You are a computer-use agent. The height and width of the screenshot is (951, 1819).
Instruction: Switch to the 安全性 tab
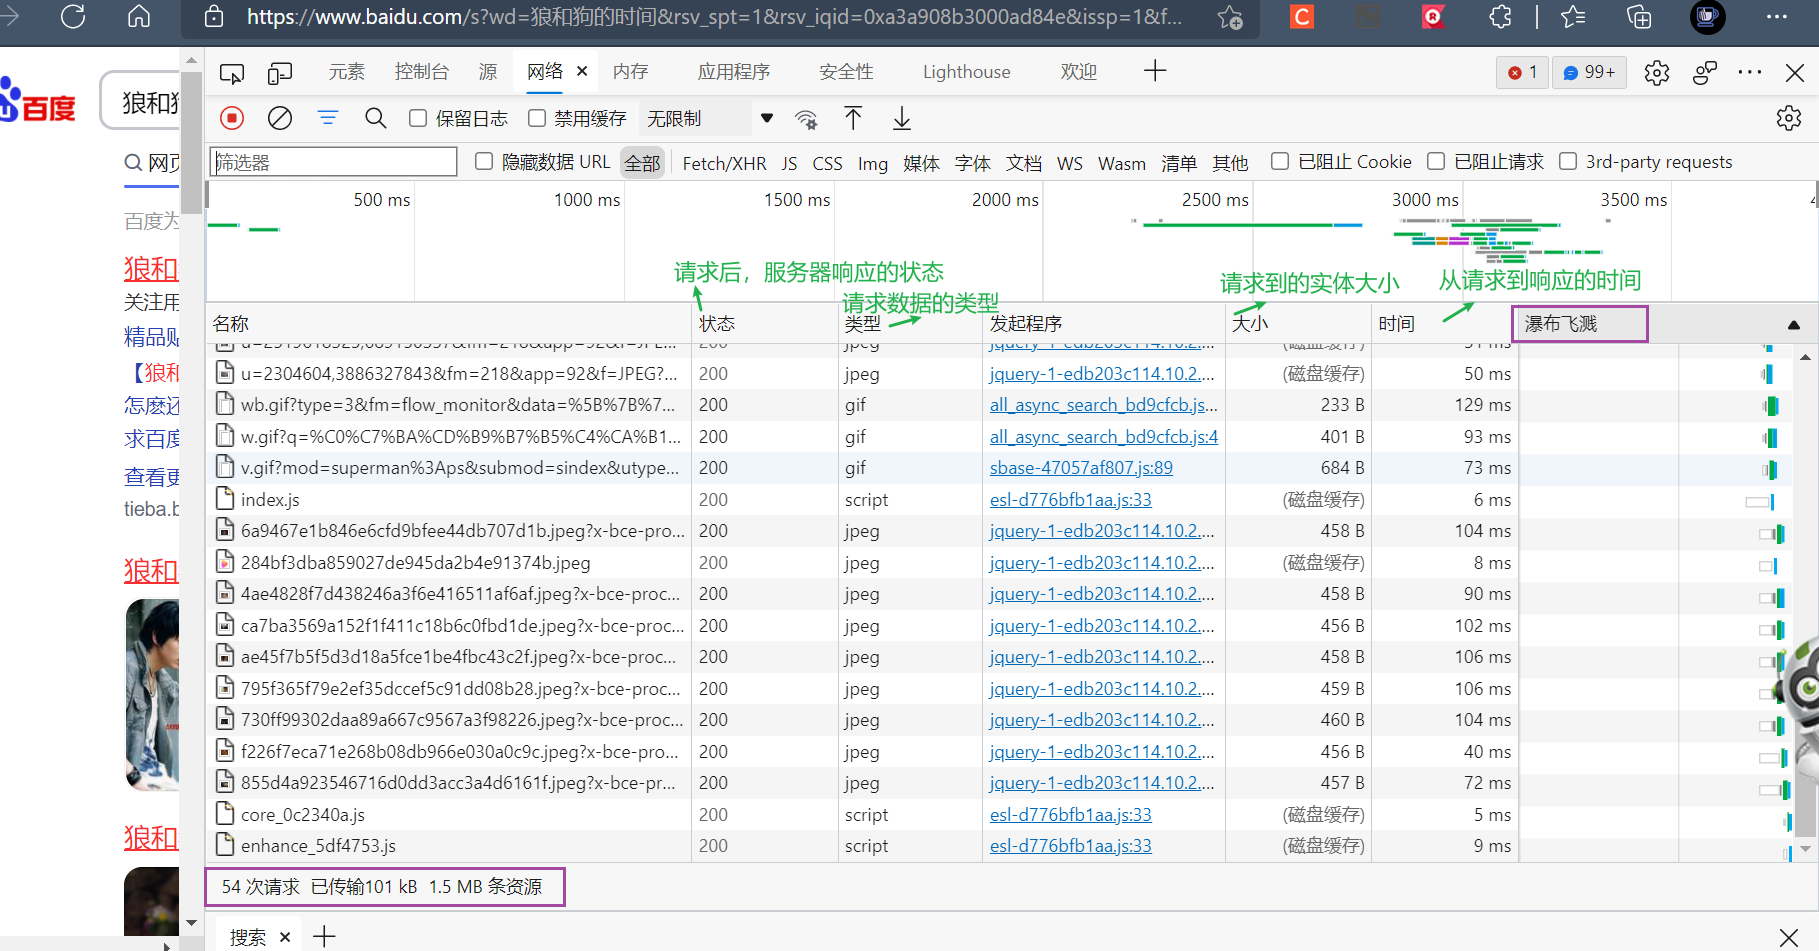pos(846,72)
